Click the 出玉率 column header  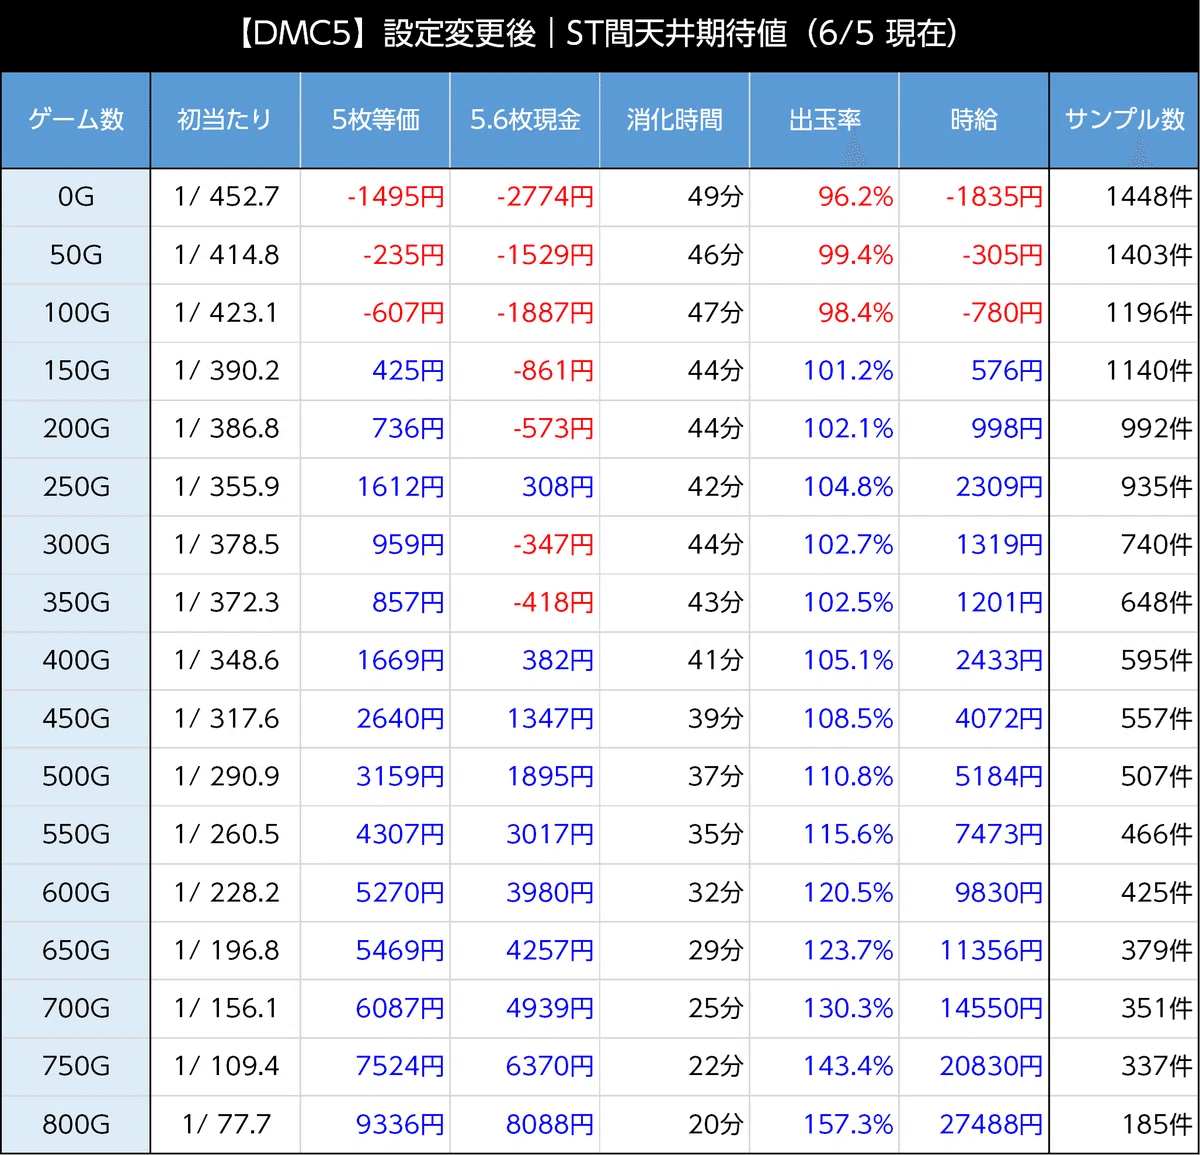point(825,120)
